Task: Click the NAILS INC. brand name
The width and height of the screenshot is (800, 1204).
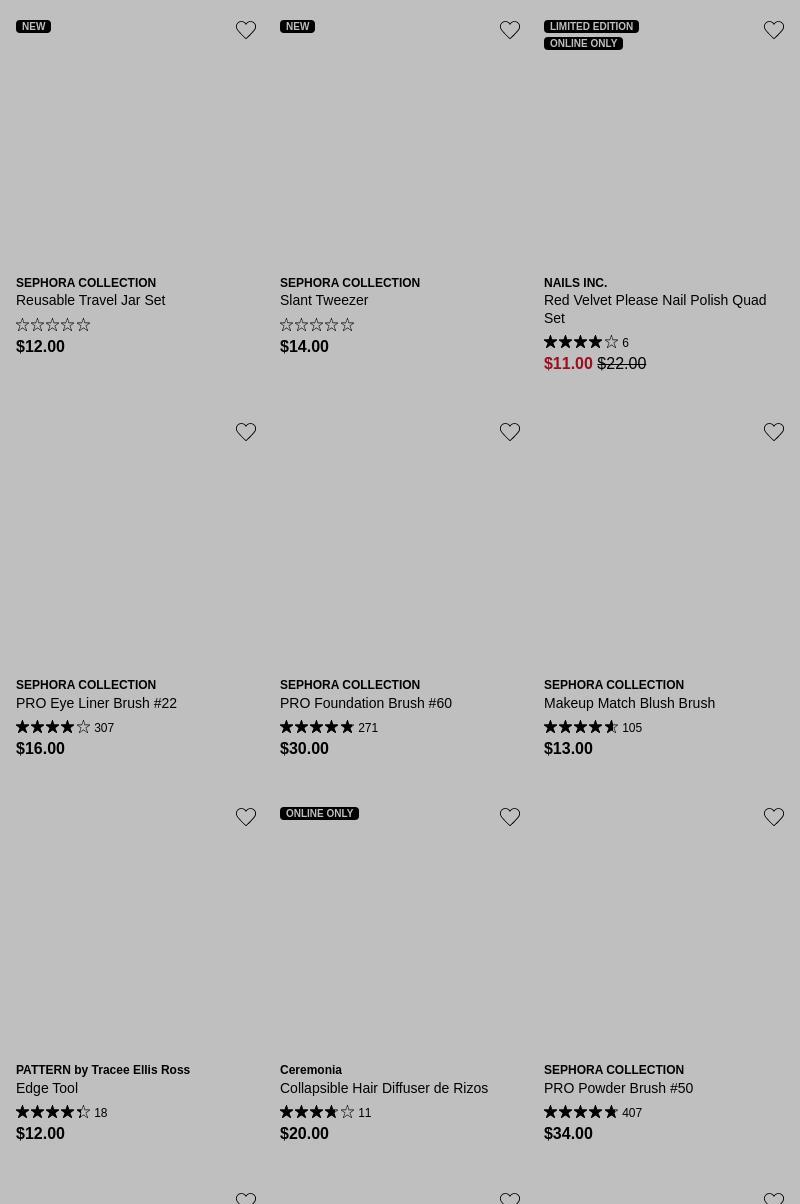Action: (575, 283)
